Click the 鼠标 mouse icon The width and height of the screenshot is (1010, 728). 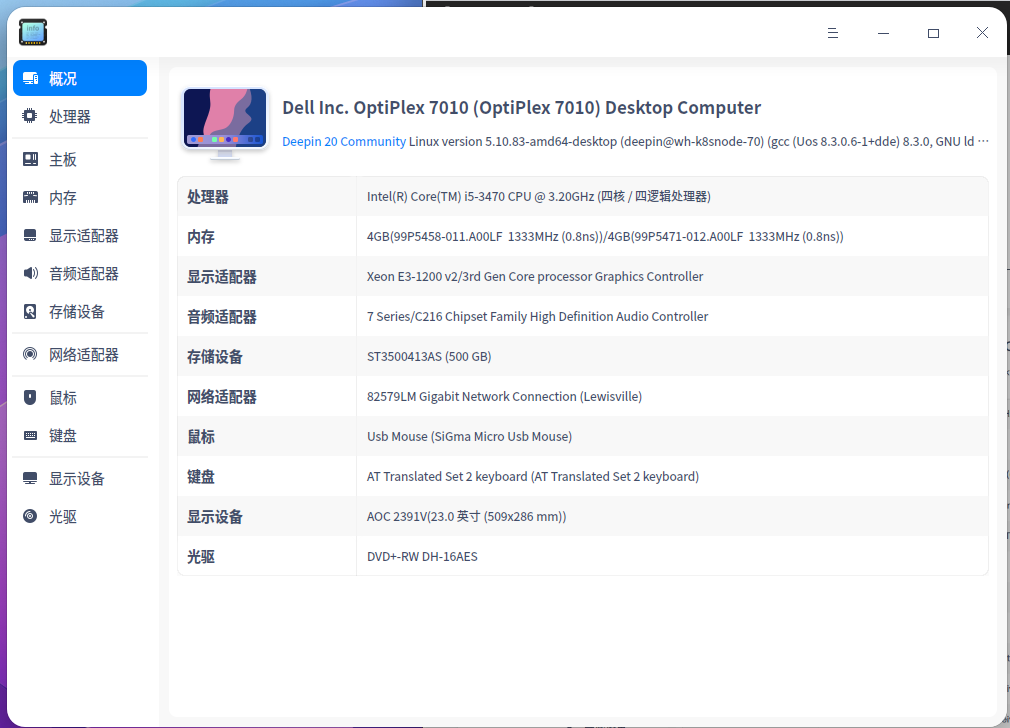30,397
